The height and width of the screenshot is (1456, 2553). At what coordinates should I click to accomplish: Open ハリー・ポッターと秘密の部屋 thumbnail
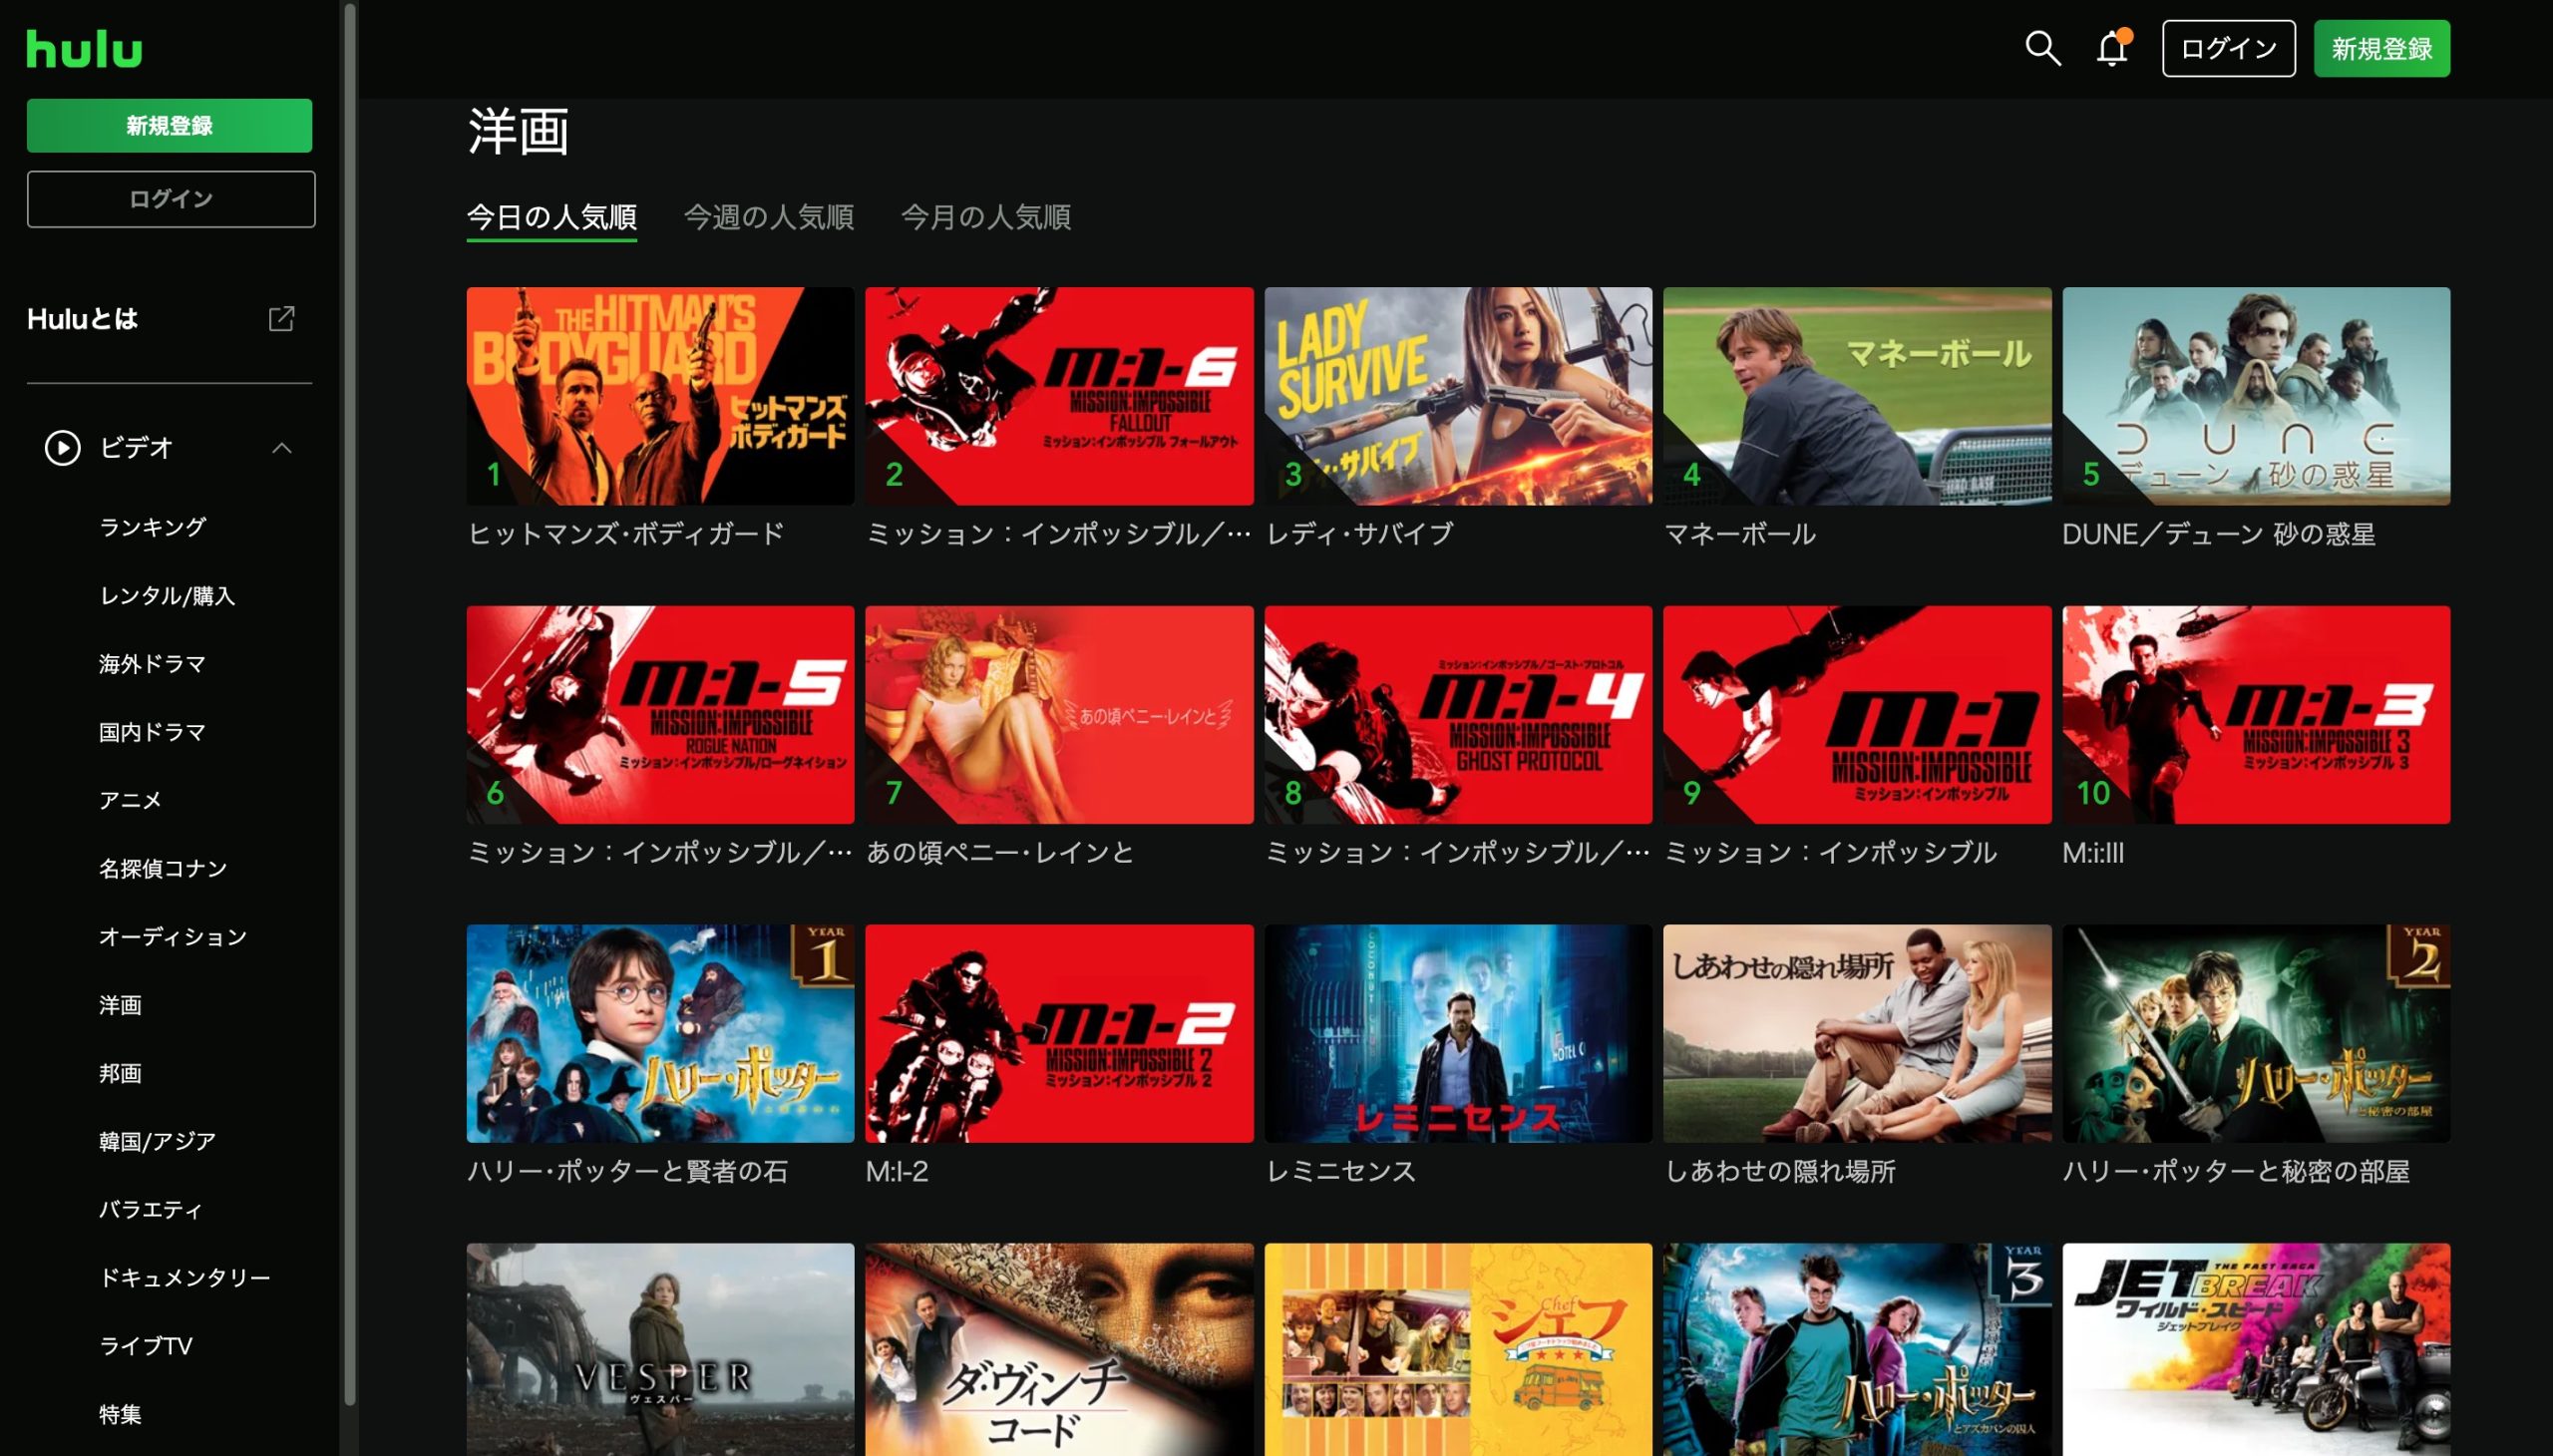[x=2256, y=1033]
